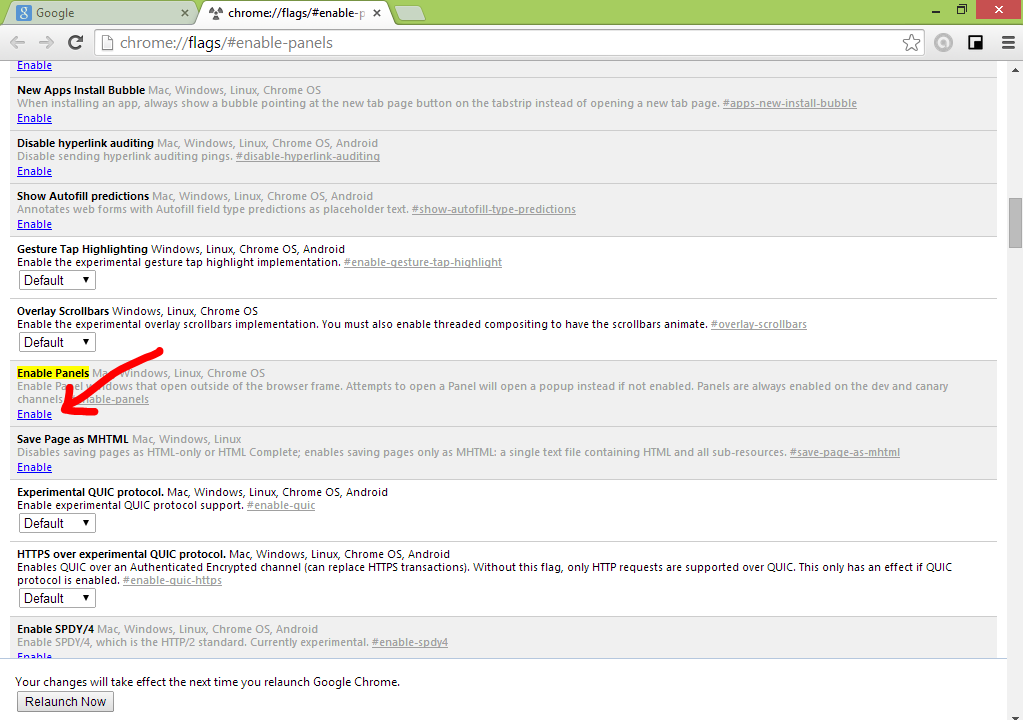Close the chrome://flags tab
This screenshot has width=1023, height=720.
[x=377, y=13]
